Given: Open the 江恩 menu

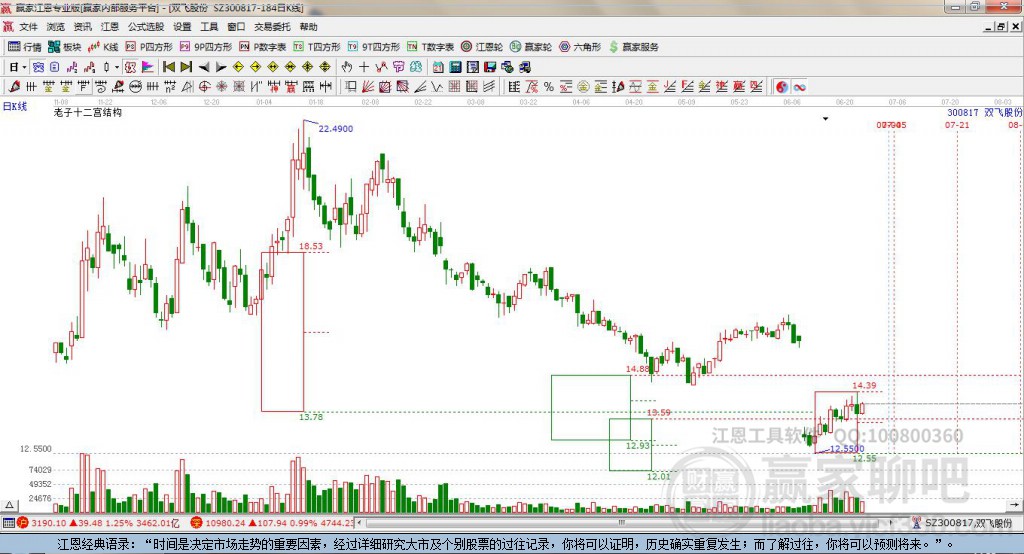Looking at the screenshot, I should pos(110,27).
